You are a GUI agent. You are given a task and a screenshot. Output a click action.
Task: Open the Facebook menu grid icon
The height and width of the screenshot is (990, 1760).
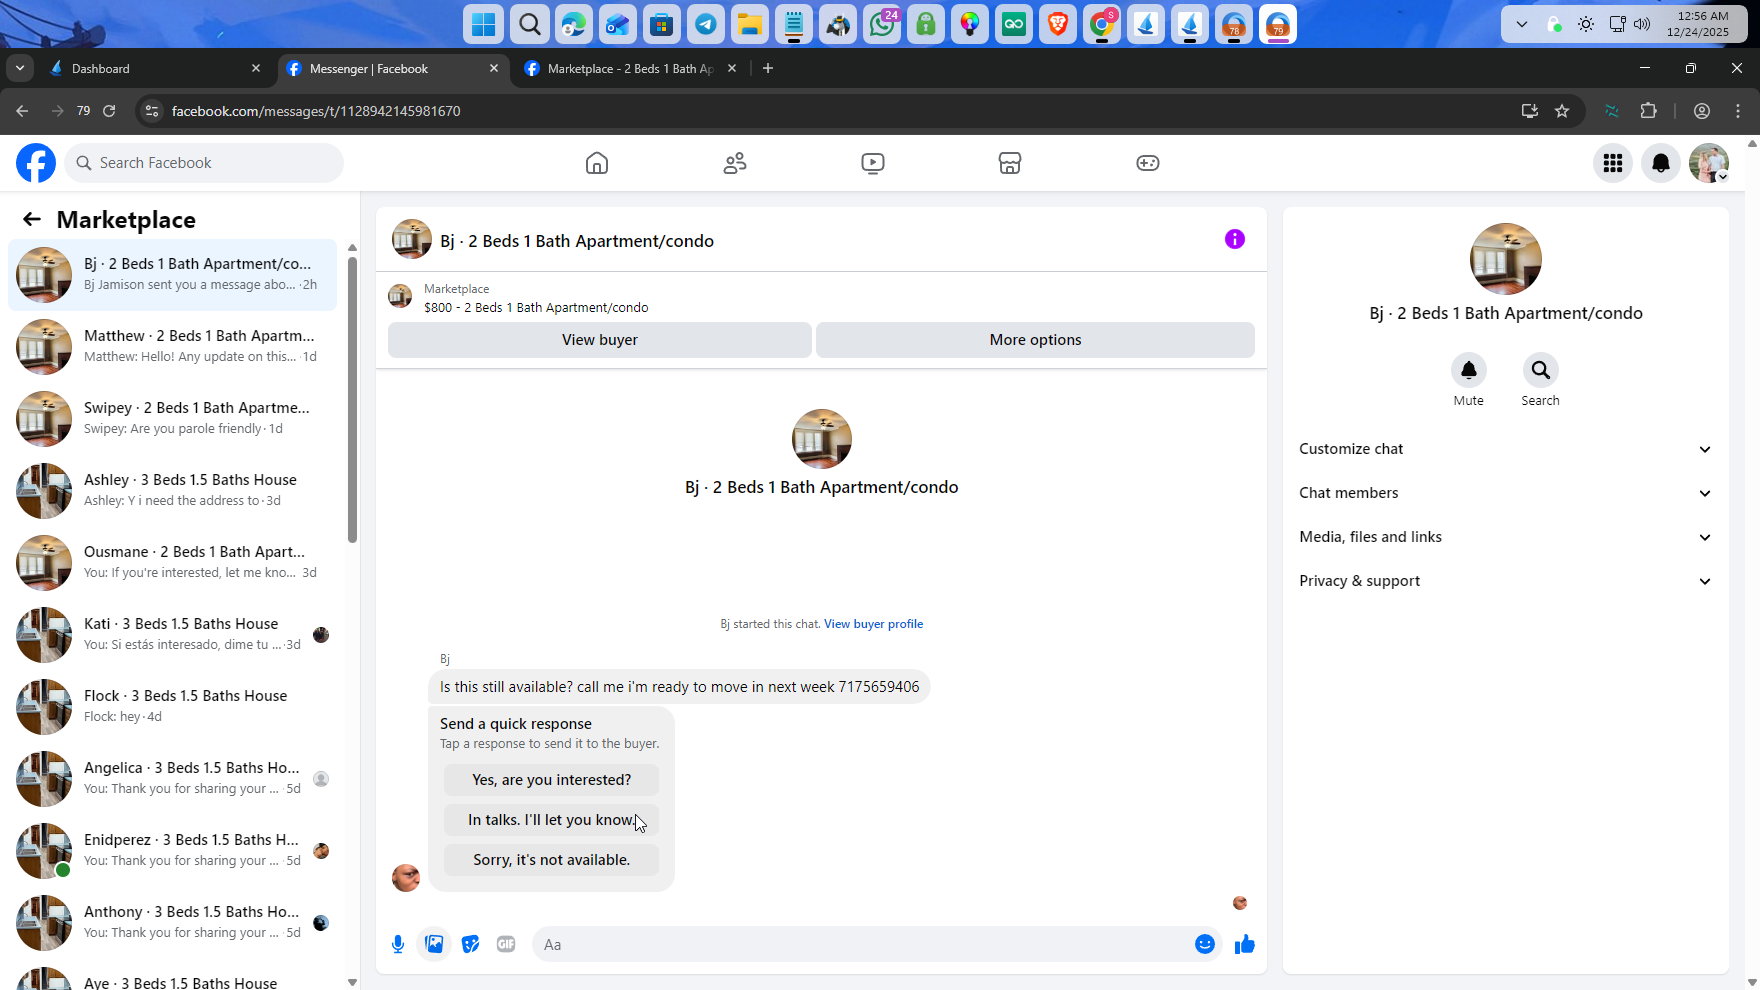pyautogui.click(x=1613, y=163)
